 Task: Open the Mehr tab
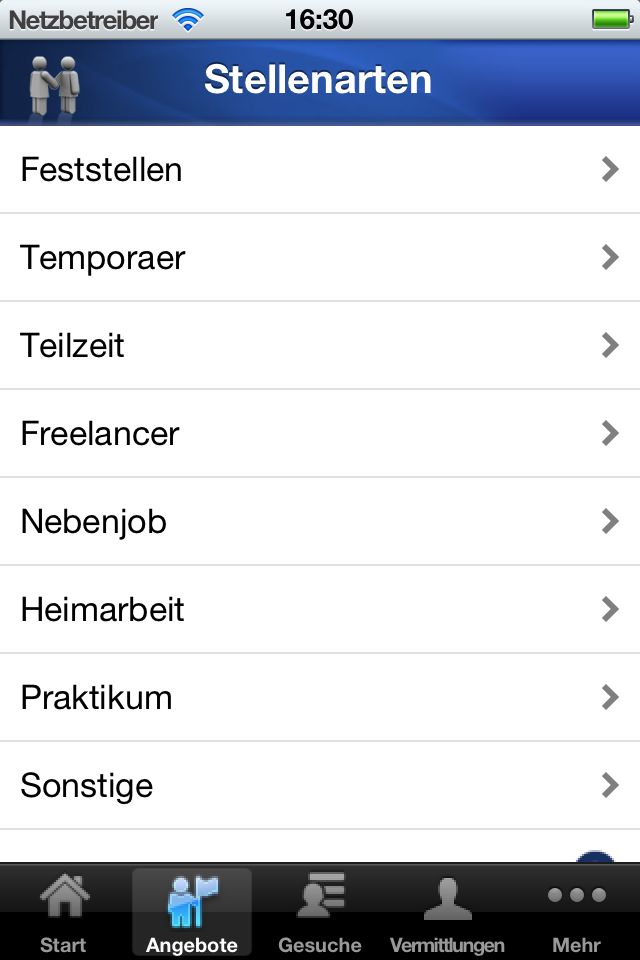coord(575,910)
